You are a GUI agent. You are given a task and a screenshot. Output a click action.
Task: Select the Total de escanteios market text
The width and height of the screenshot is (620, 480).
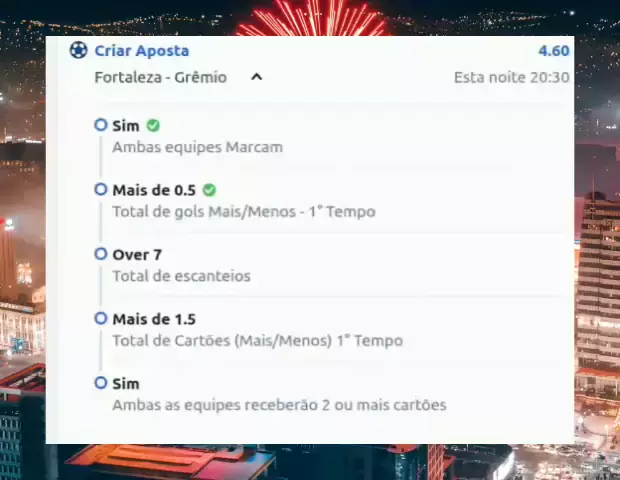(x=181, y=276)
